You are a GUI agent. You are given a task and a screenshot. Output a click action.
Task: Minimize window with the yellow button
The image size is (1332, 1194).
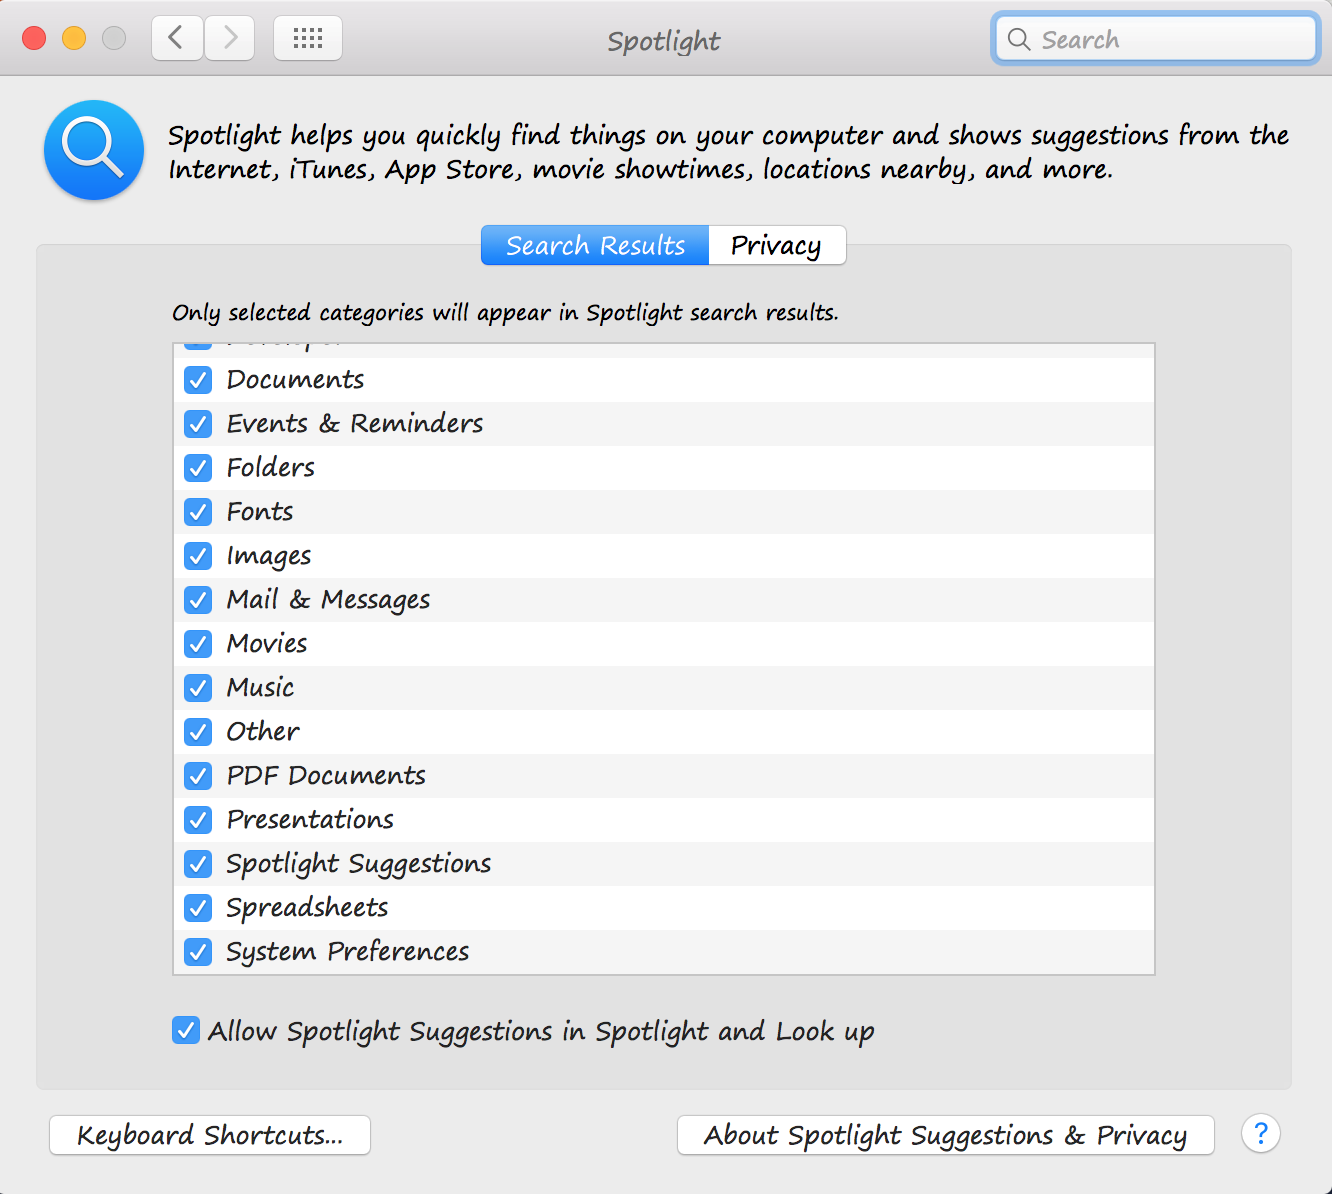74,38
